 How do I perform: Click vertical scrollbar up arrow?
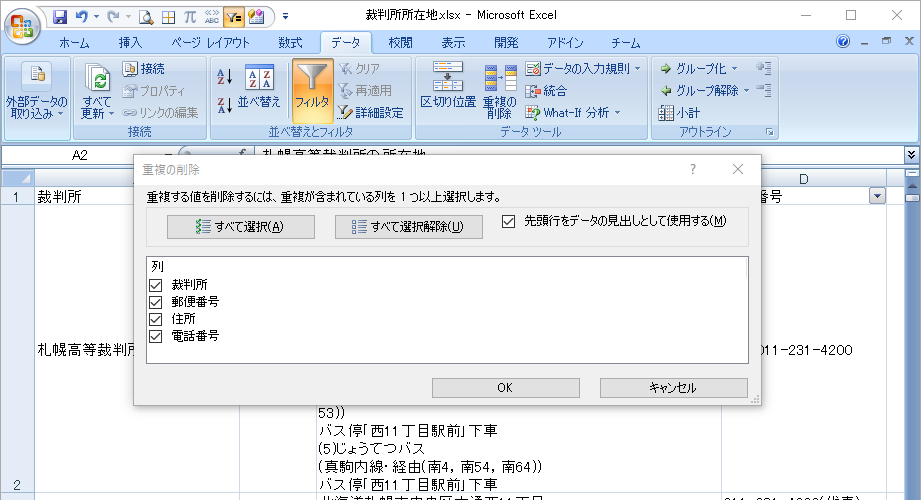[912, 186]
